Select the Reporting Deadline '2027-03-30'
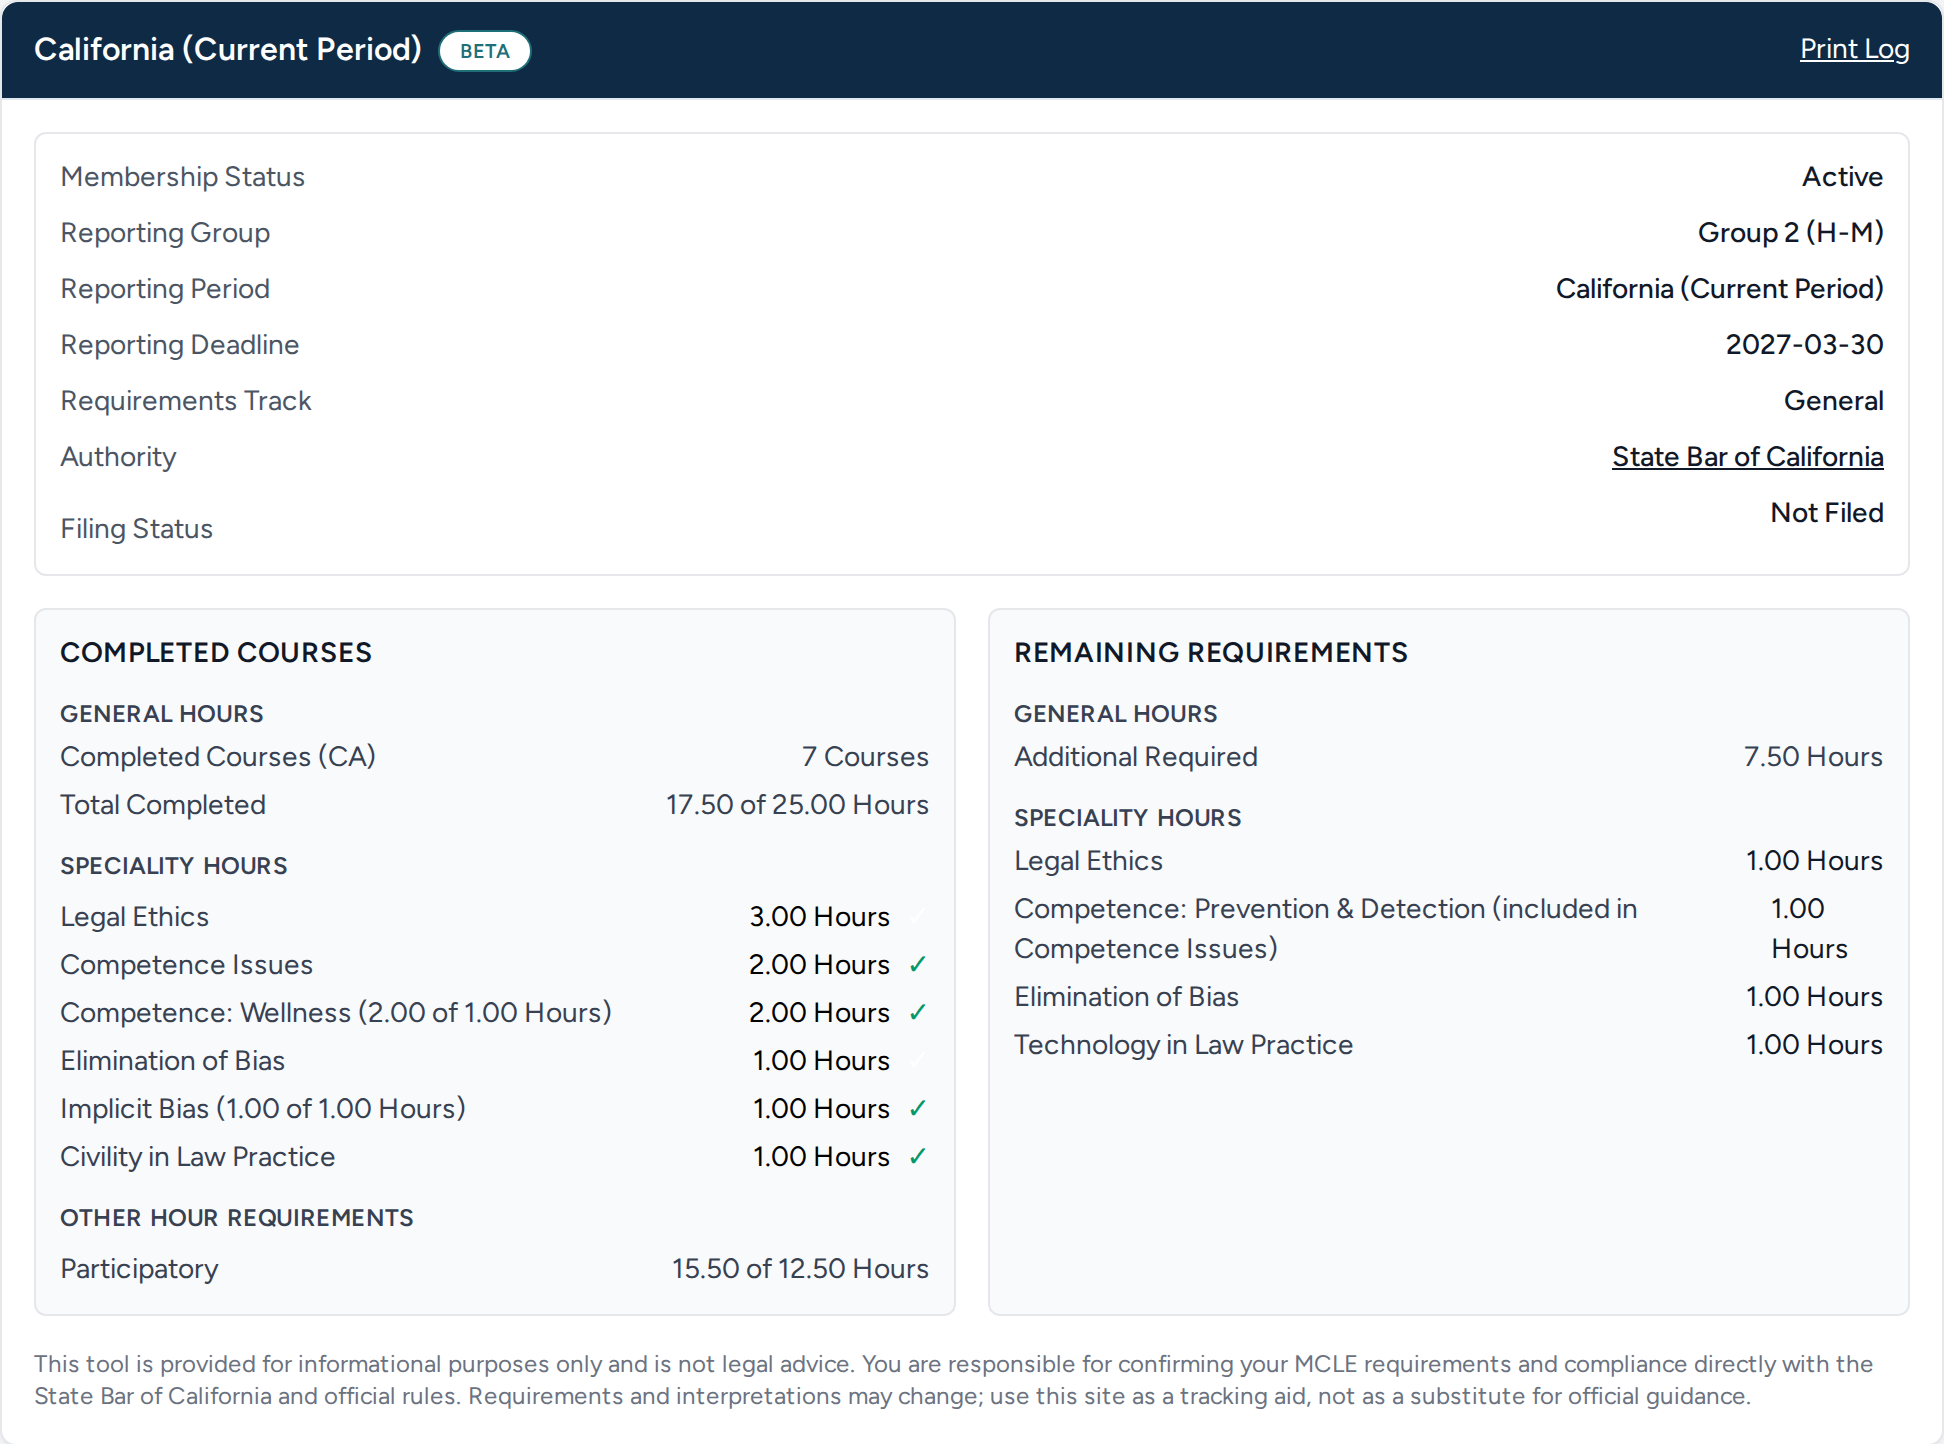This screenshot has height=1446, width=1944. click(1804, 345)
